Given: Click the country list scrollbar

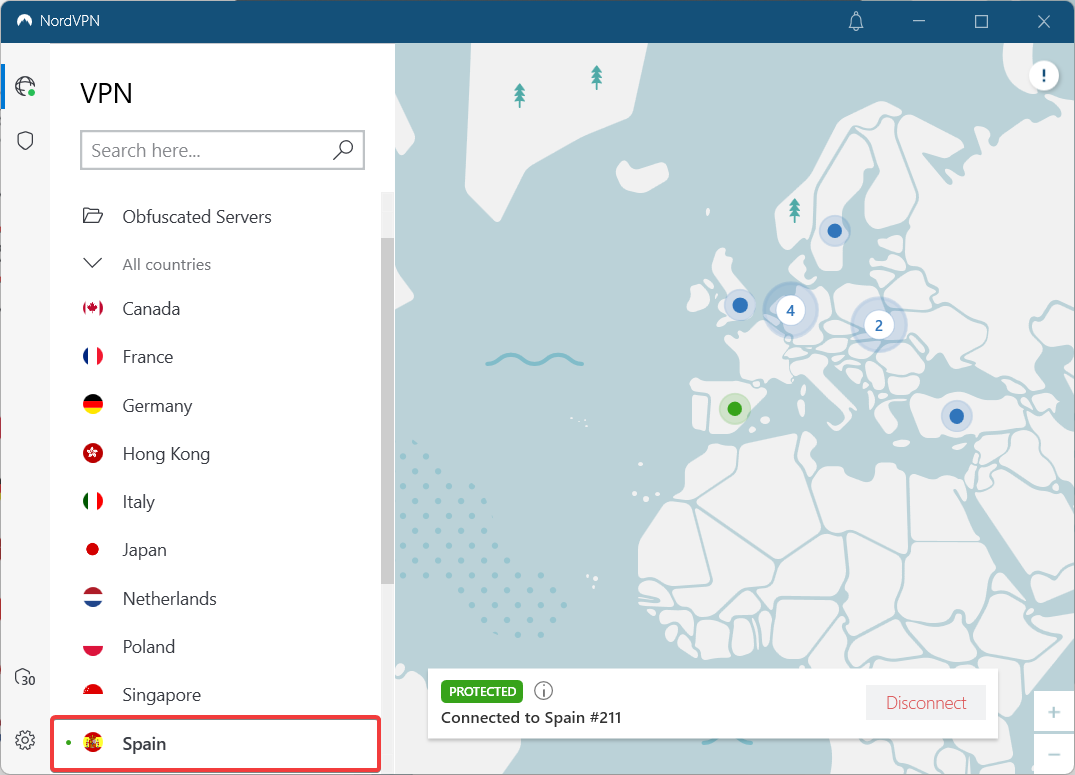Looking at the screenshot, I should click(x=387, y=410).
